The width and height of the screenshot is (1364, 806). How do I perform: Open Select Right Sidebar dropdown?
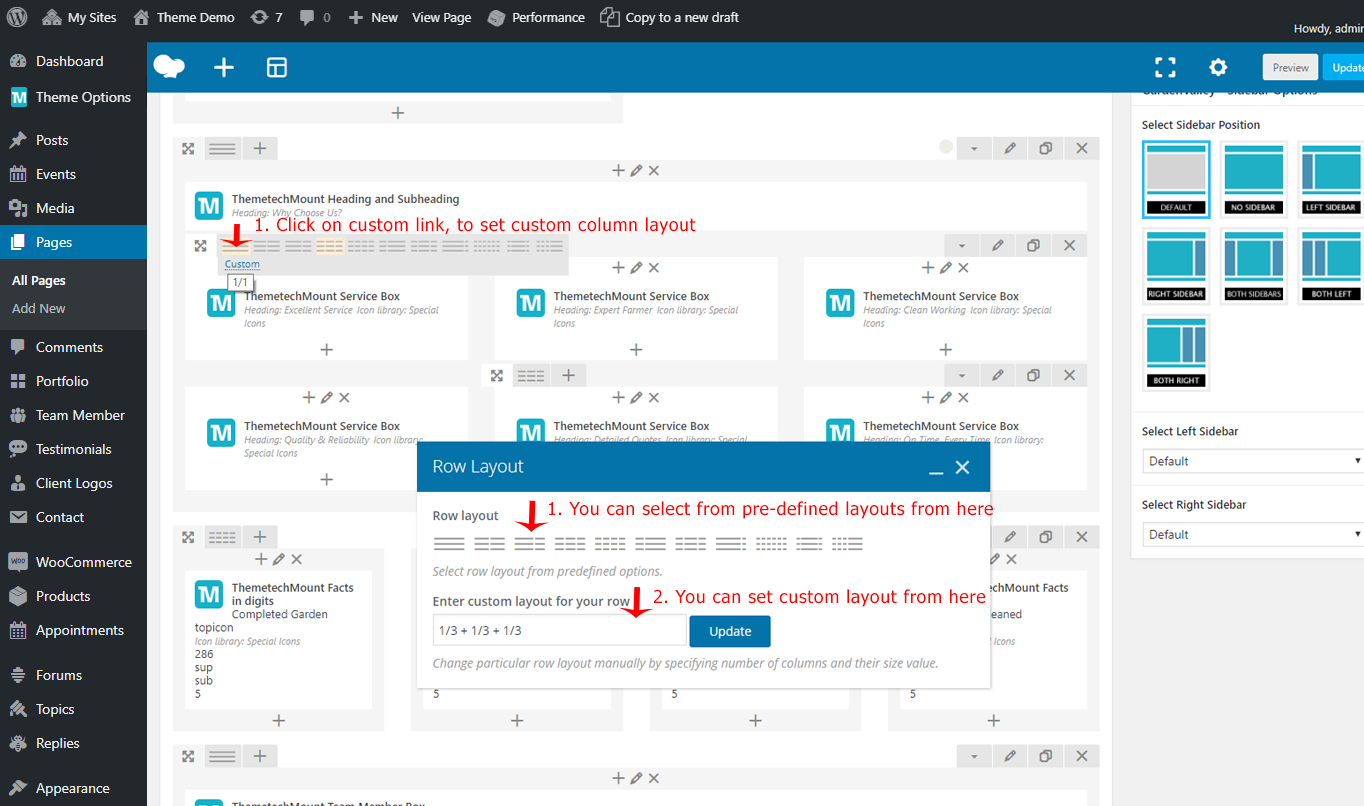click(1252, 534)
